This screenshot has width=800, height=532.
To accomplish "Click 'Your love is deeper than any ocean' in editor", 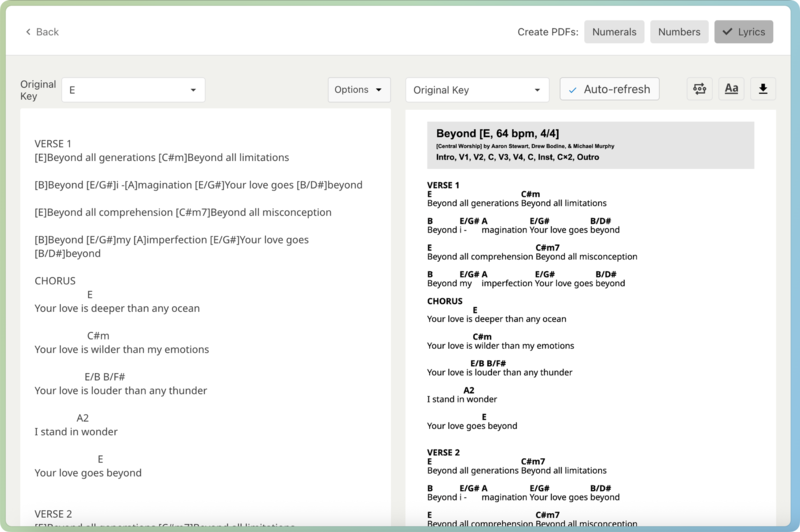I will tap(117, 309).
